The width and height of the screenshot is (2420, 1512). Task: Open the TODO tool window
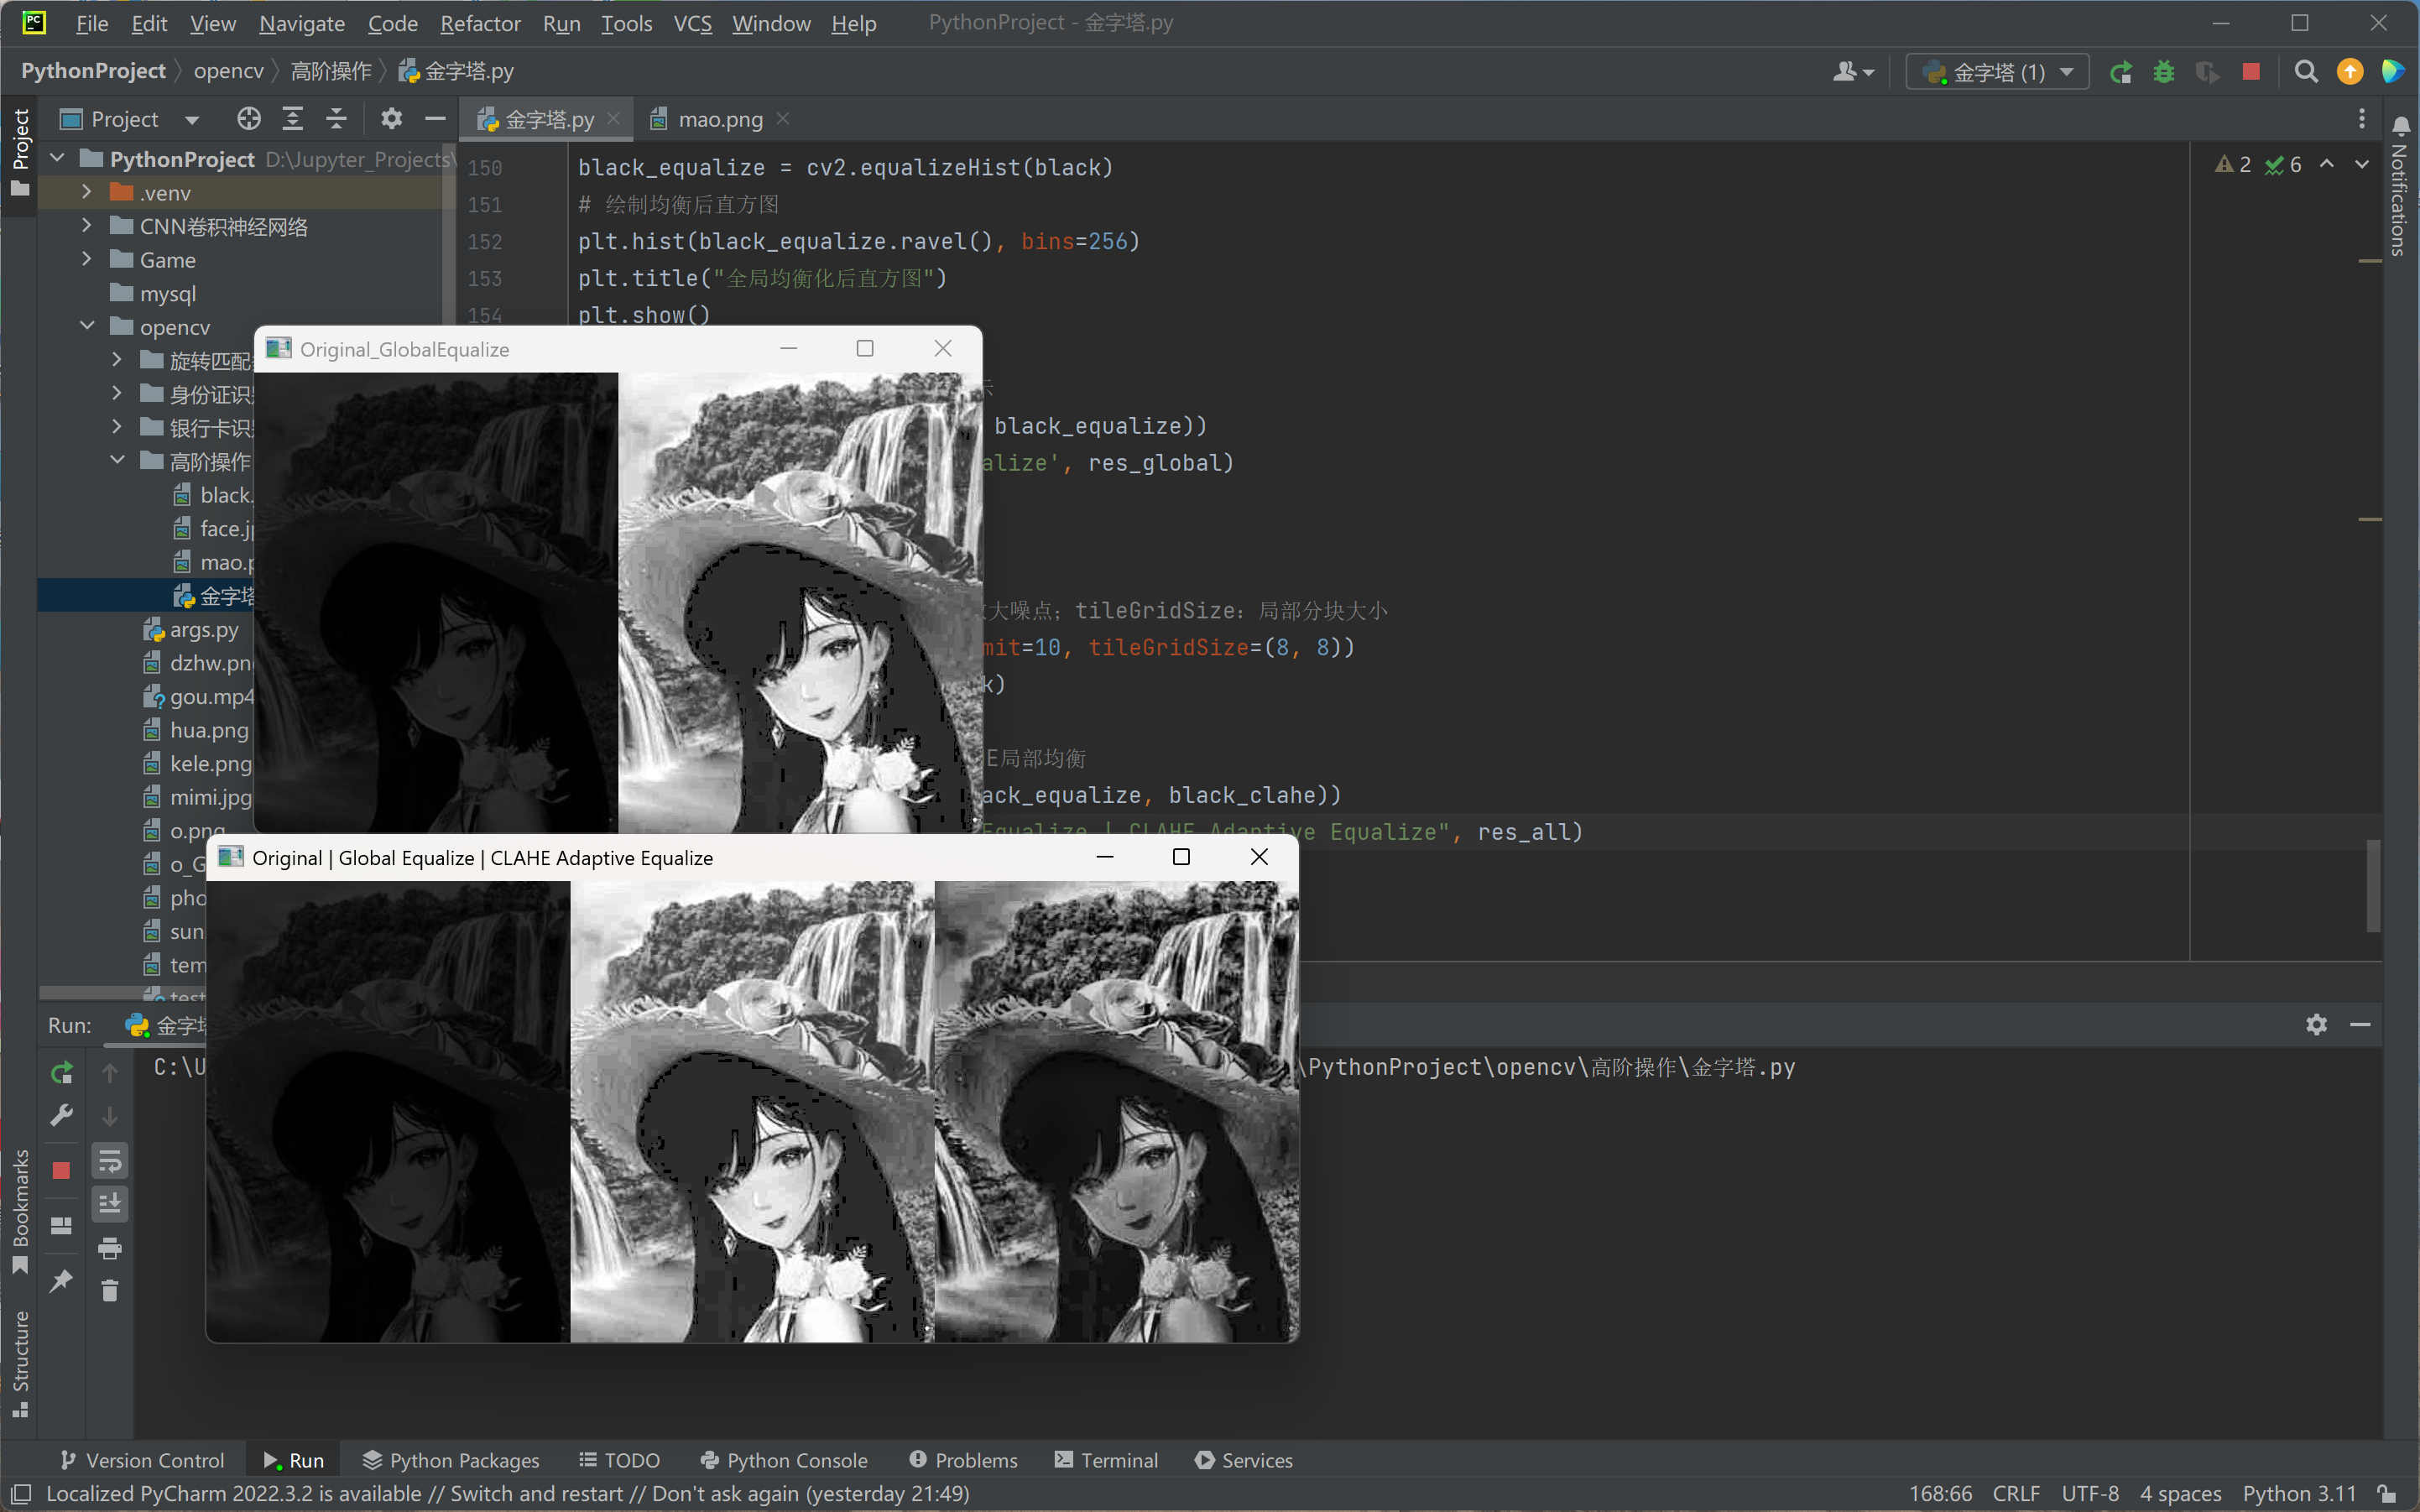(620, 1460)
